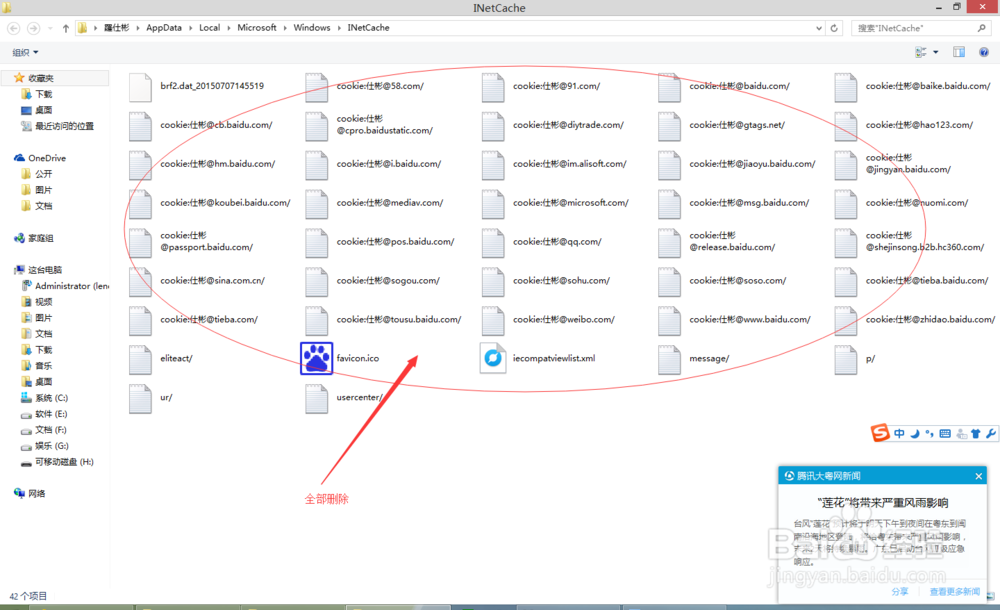This screenshot has width=1000, height=610.
Task: Select the favicon.ico file
Action: coord(341,359)
